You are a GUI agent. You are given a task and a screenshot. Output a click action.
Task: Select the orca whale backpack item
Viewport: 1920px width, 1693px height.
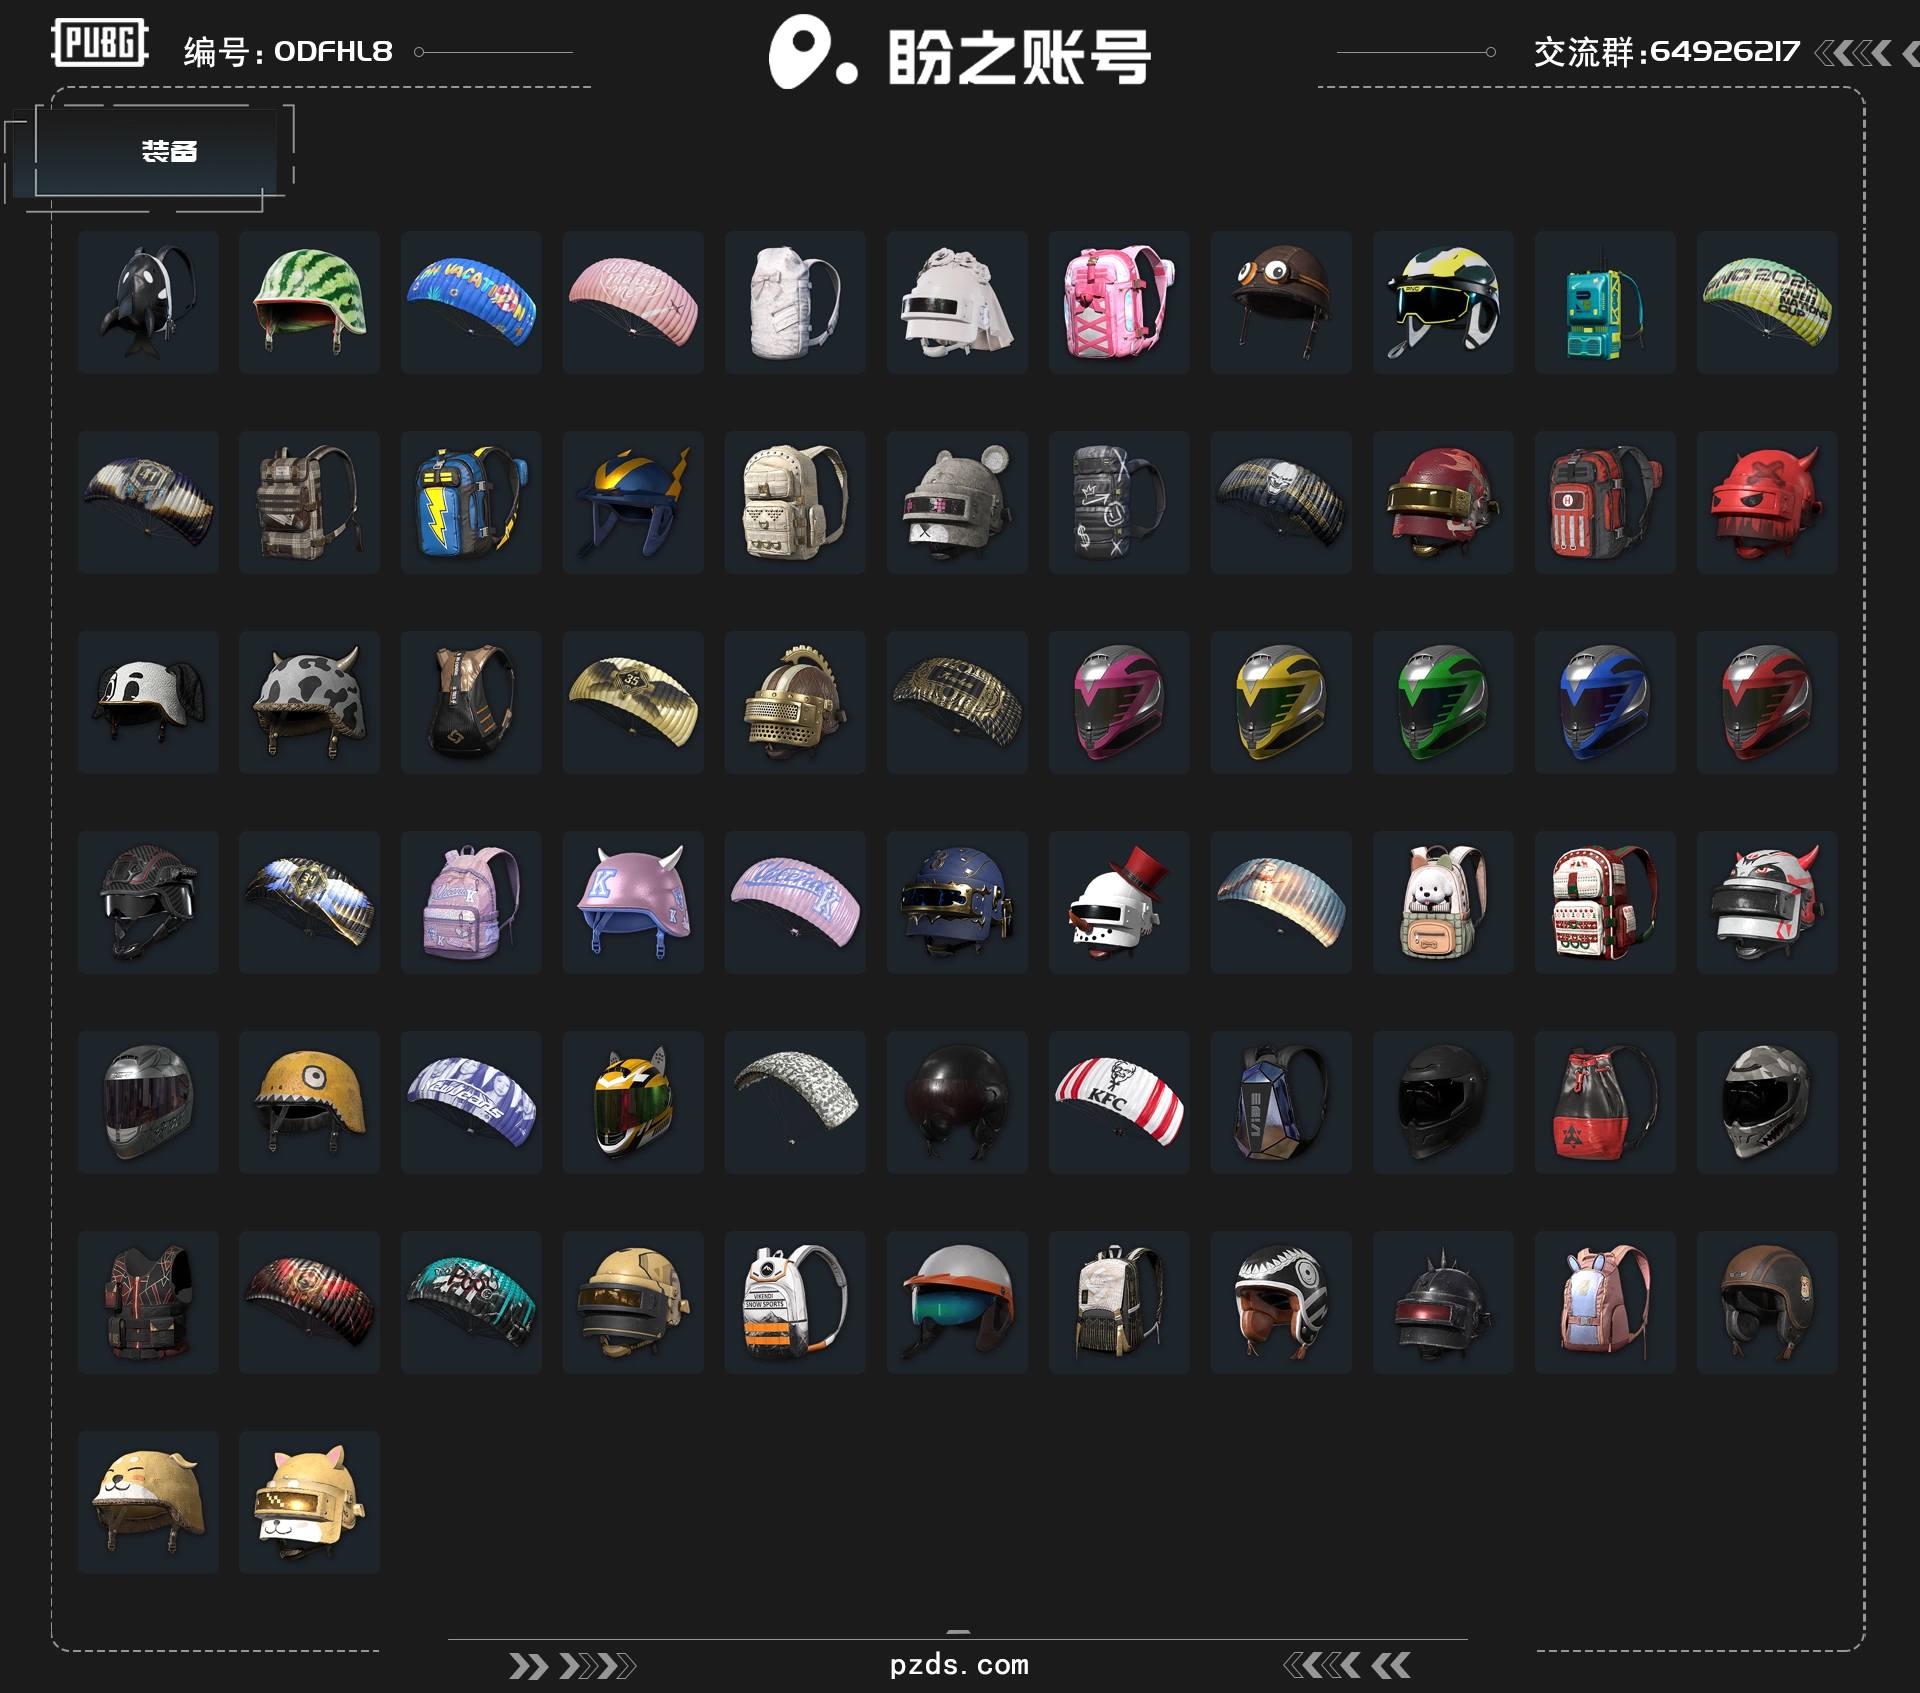point(148,302)
